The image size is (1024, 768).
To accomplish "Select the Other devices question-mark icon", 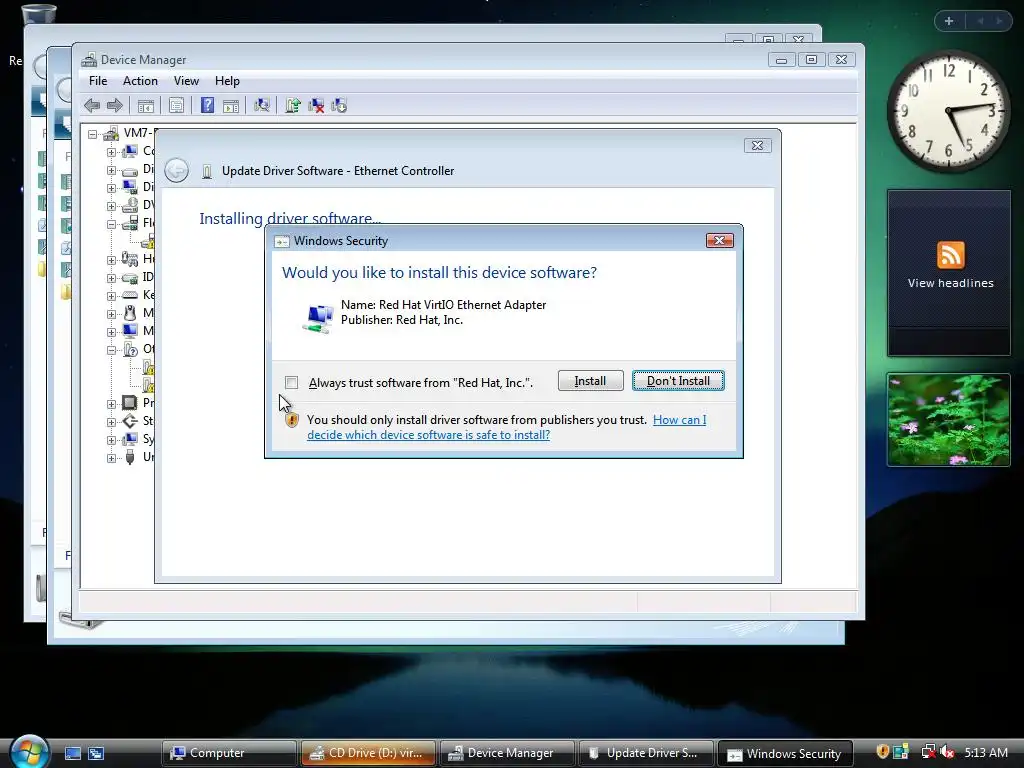I will 130,349.
